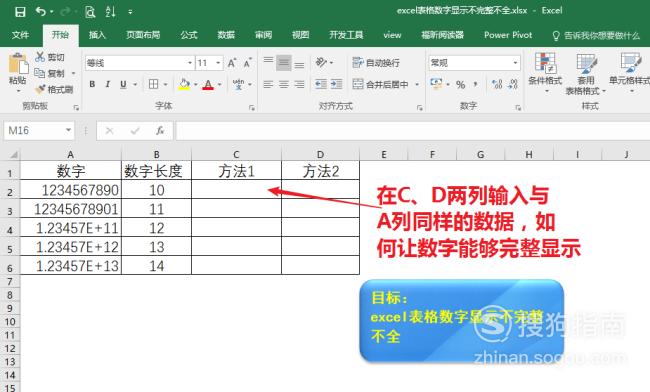Screen dimensions: 650x392
Task: Open the Print Preview icon in title bar
Action: point(90,12)
